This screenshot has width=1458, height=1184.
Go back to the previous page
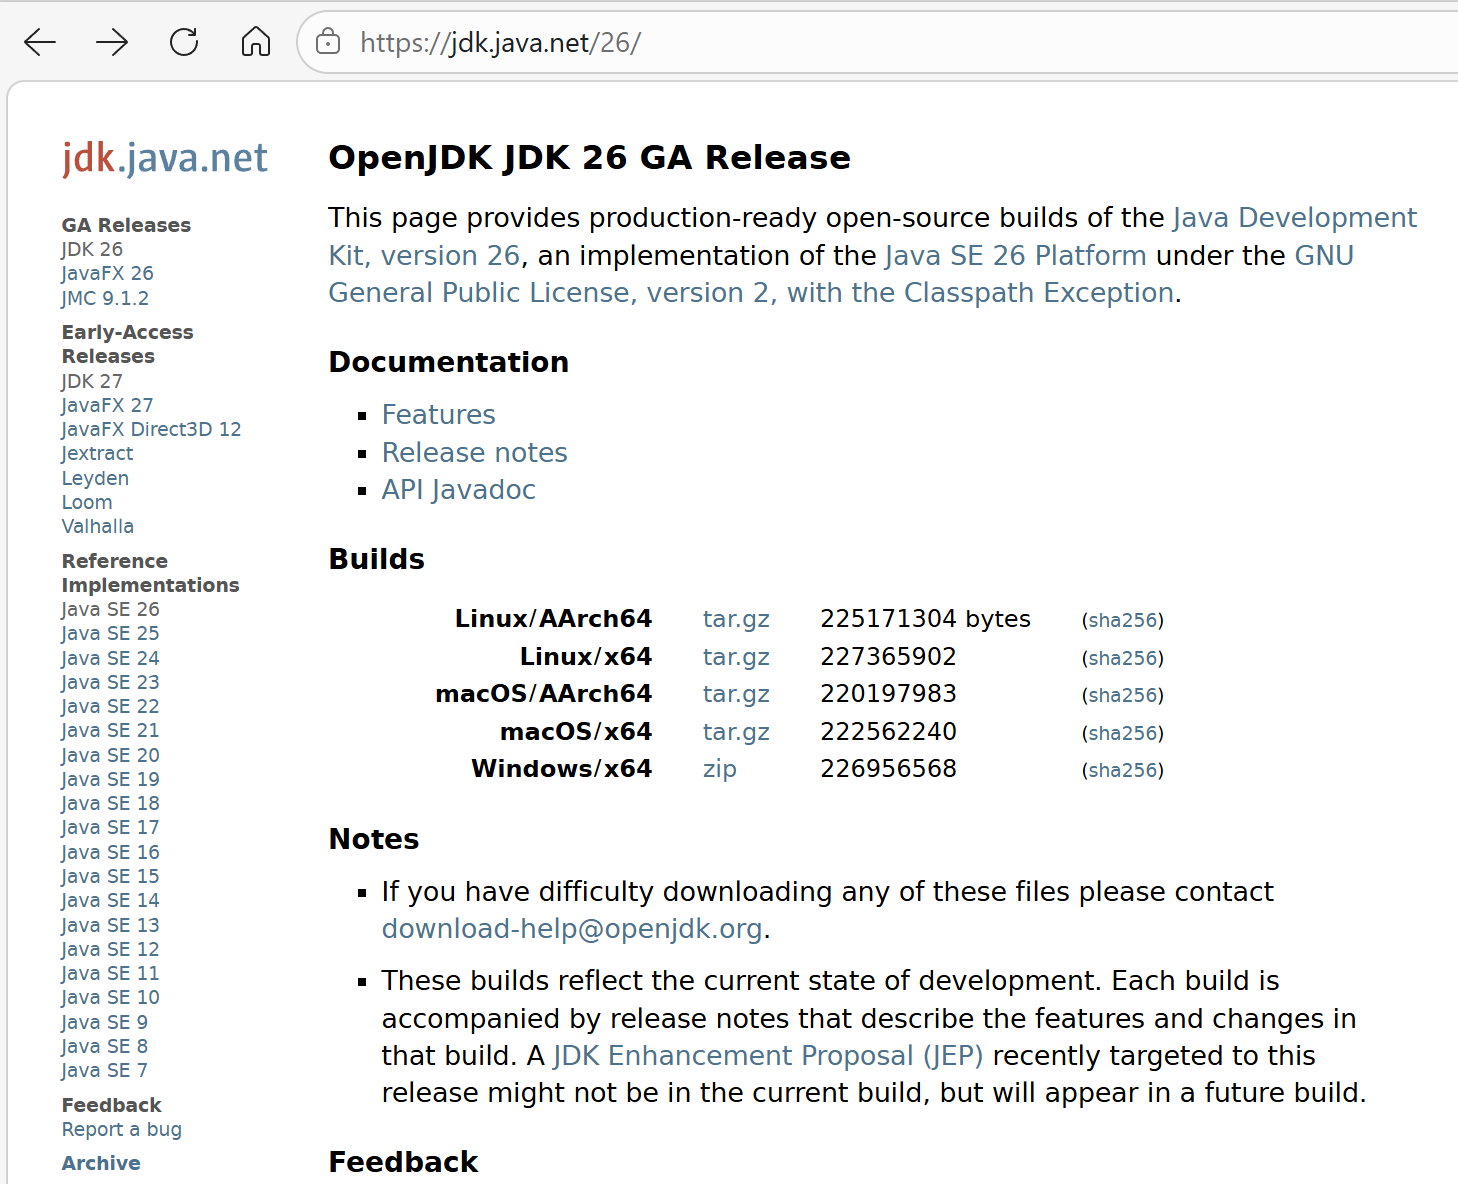[x=40, y=42]
